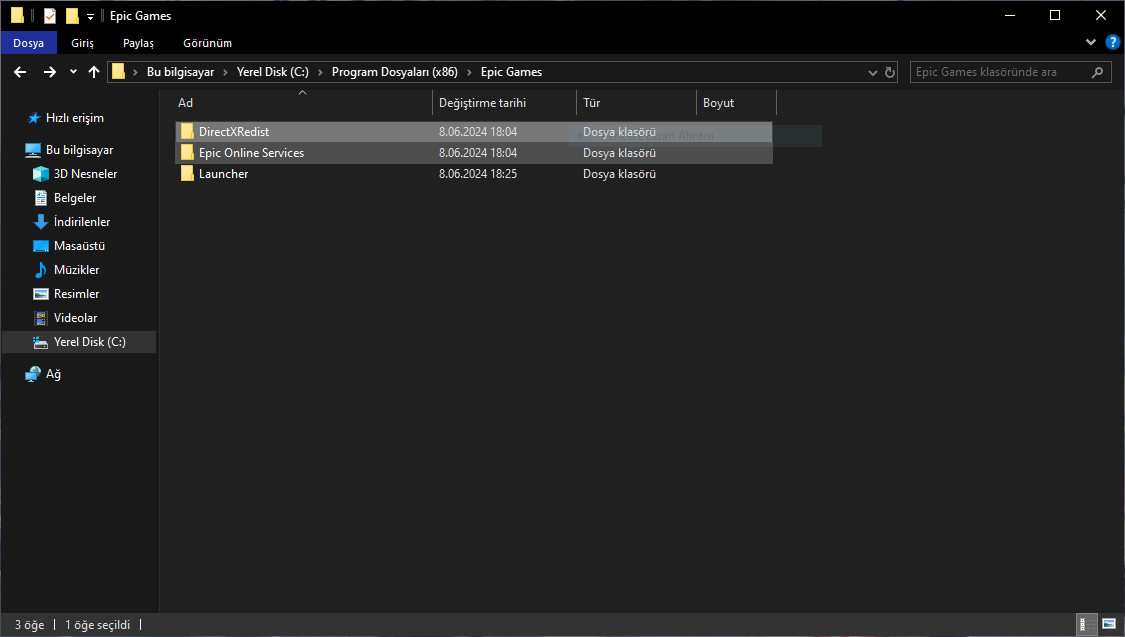Click the search magnifier icon
The width and height of the screenshot is (1125, 637).
(x=1097, y=72)
